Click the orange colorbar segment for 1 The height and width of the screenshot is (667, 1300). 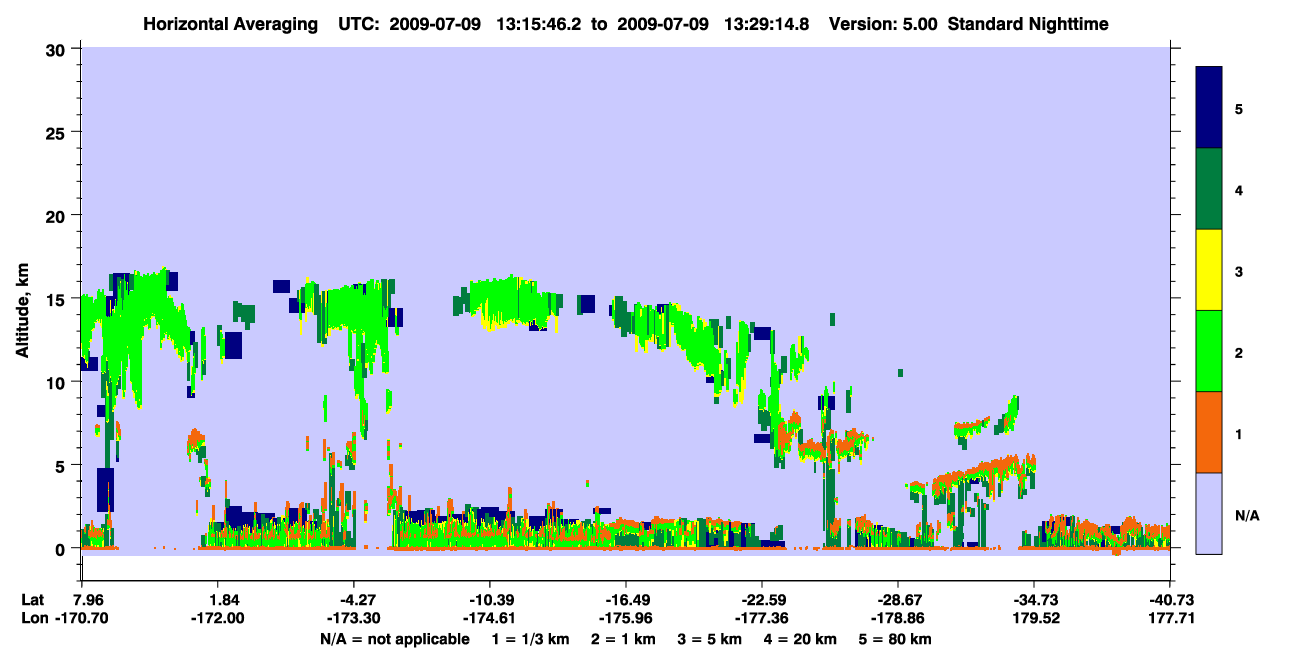pos(1209,432)
